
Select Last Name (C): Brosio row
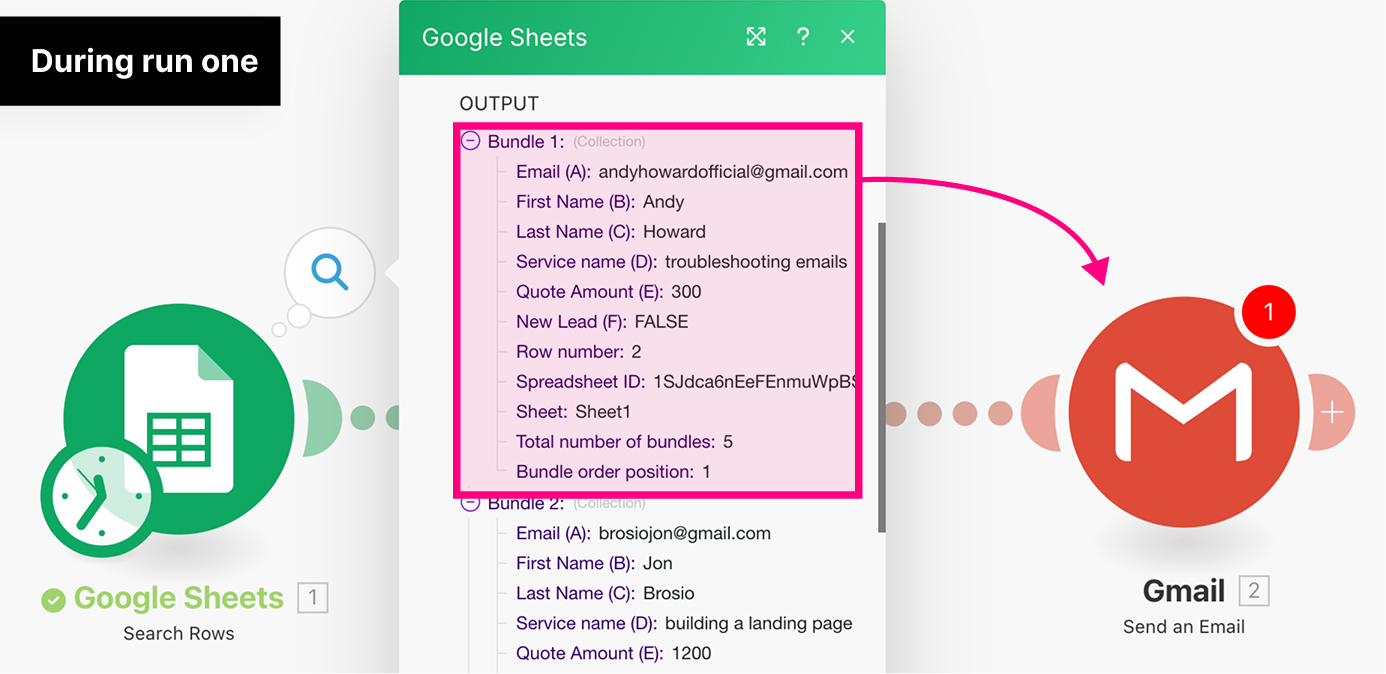[x=605, y=593]
